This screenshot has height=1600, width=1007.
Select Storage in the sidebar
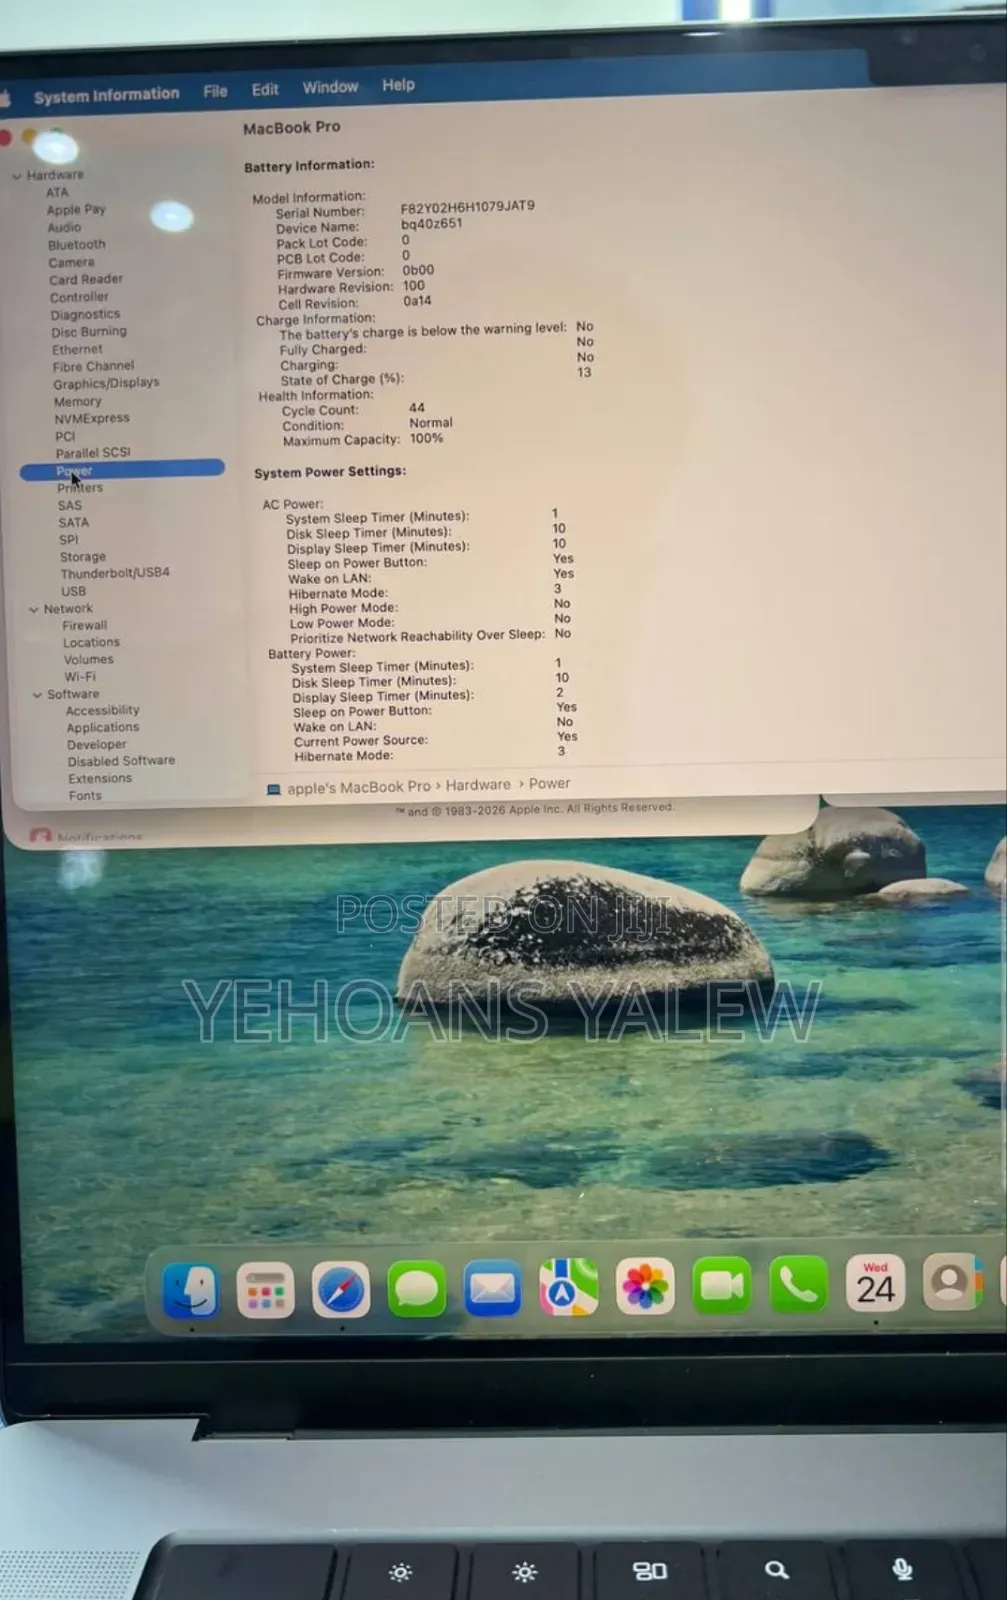(x=82, y=556)
